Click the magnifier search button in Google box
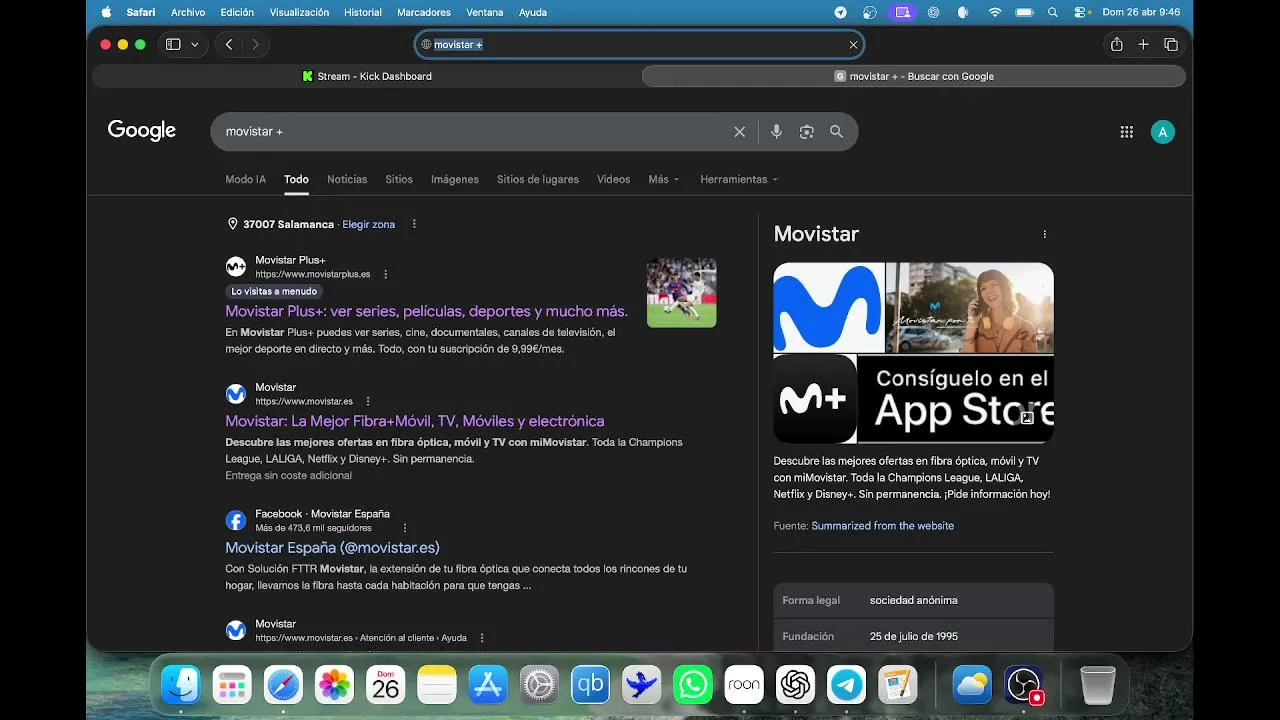The width and height of the screenshot is (1280, 720). coord(837,132)
